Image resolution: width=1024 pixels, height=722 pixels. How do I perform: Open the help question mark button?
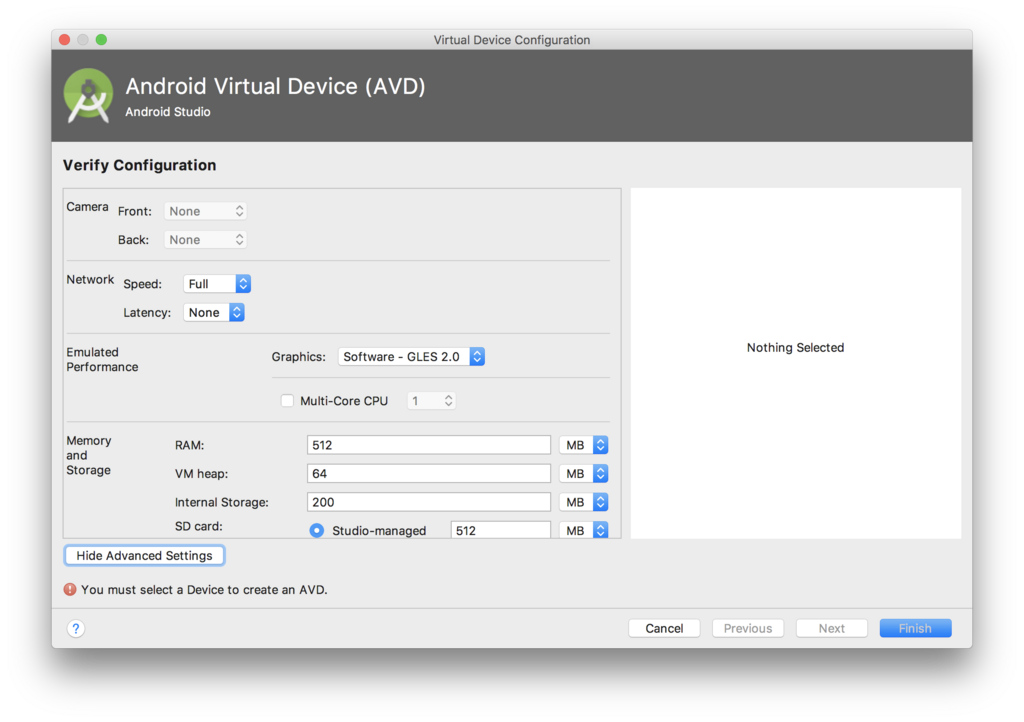tap(76, 628)
